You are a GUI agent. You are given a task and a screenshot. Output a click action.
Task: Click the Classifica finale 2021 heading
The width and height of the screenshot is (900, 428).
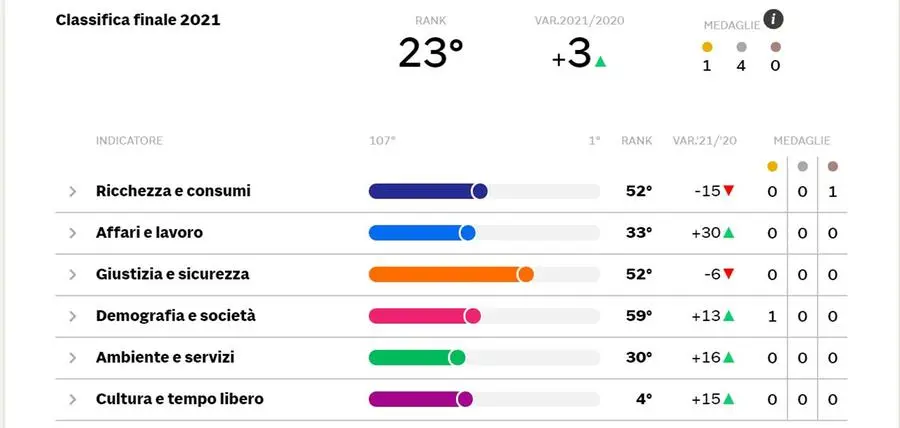138,20
